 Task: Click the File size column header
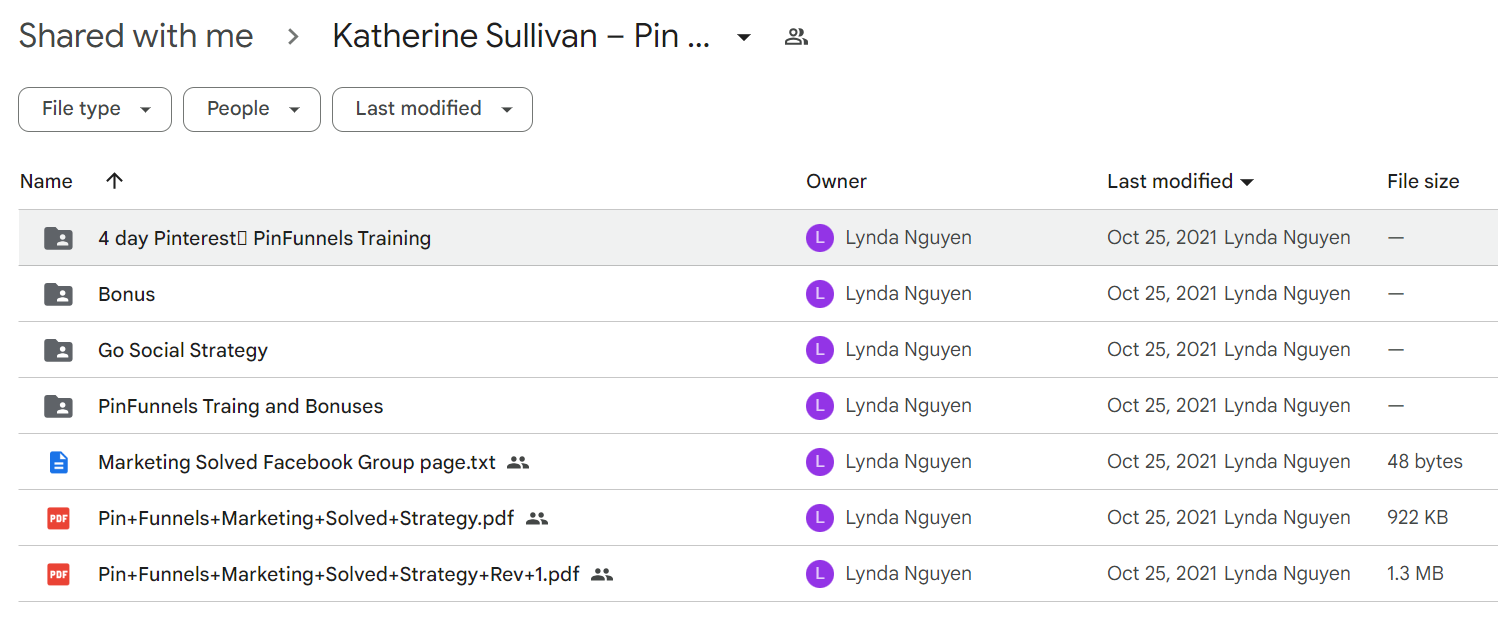pyautogui.click(x=1423, y=181)
